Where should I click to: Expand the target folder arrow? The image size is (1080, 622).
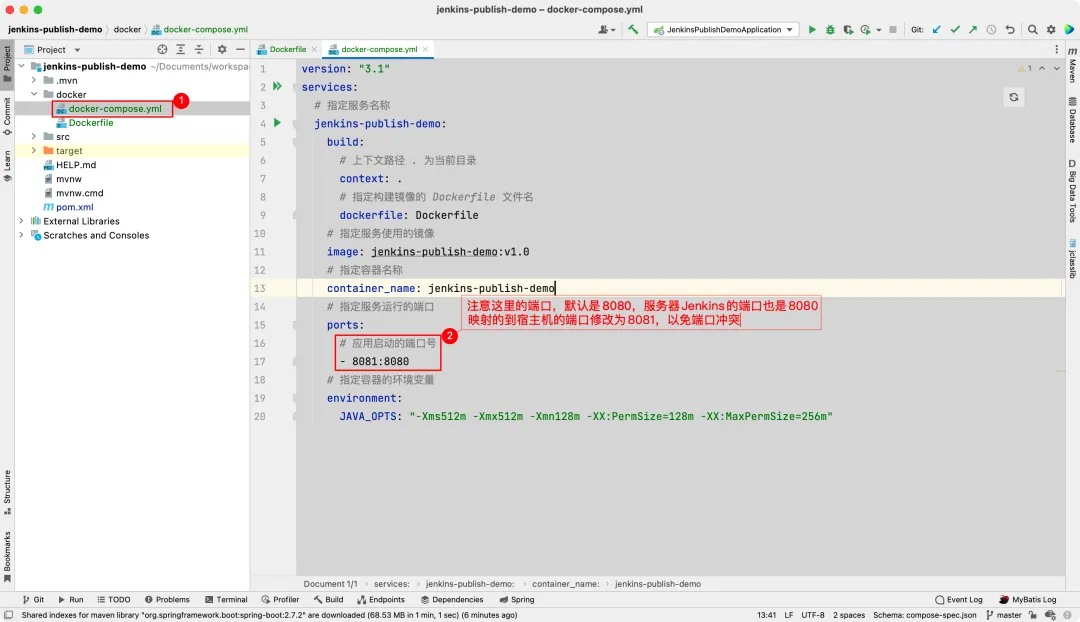(x=34, y=150)
